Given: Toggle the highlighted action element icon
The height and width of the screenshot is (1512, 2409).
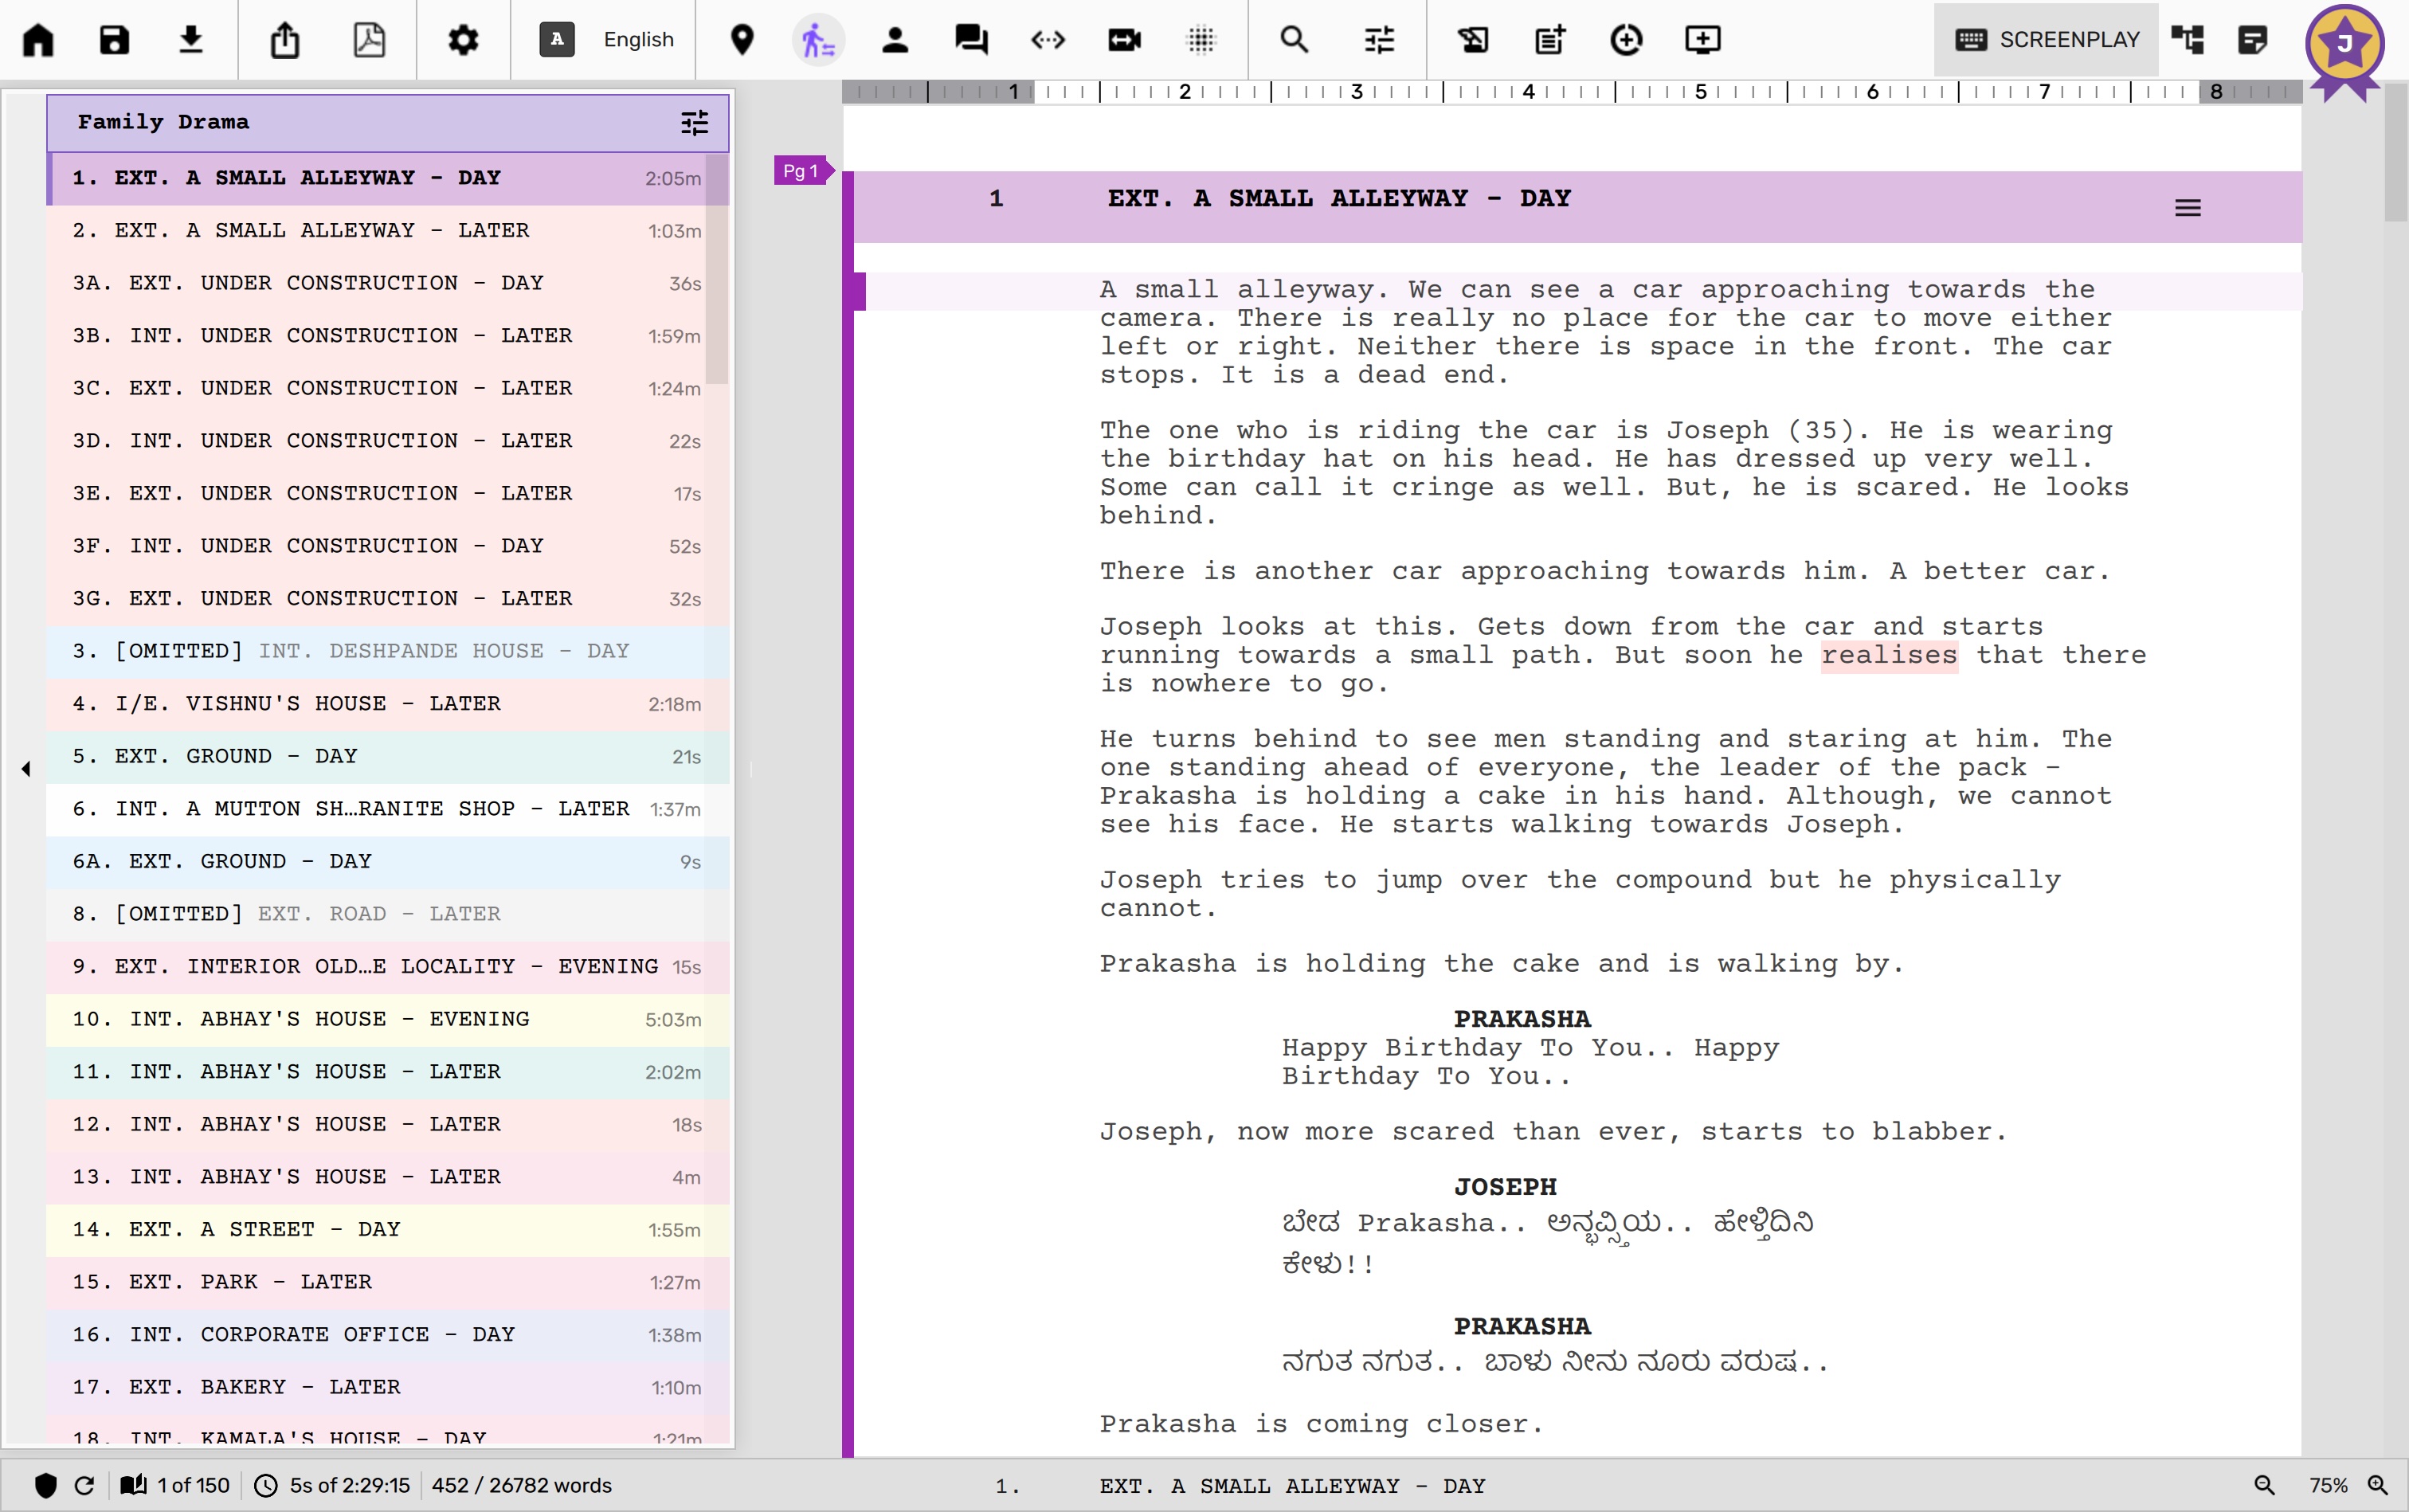Looking at the screenshot, I should (818, 40).
